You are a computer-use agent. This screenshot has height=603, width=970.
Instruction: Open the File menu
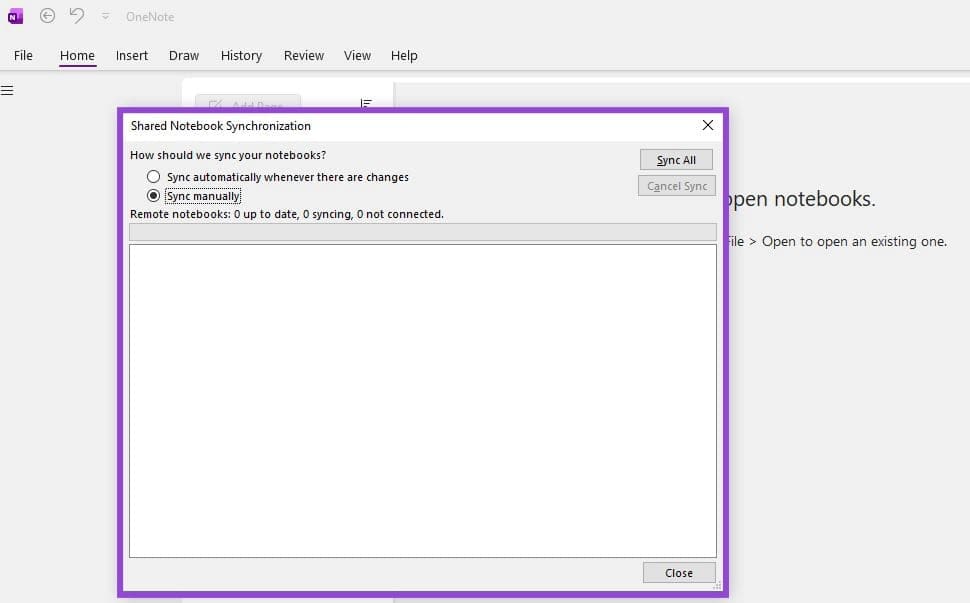point(22,55)
